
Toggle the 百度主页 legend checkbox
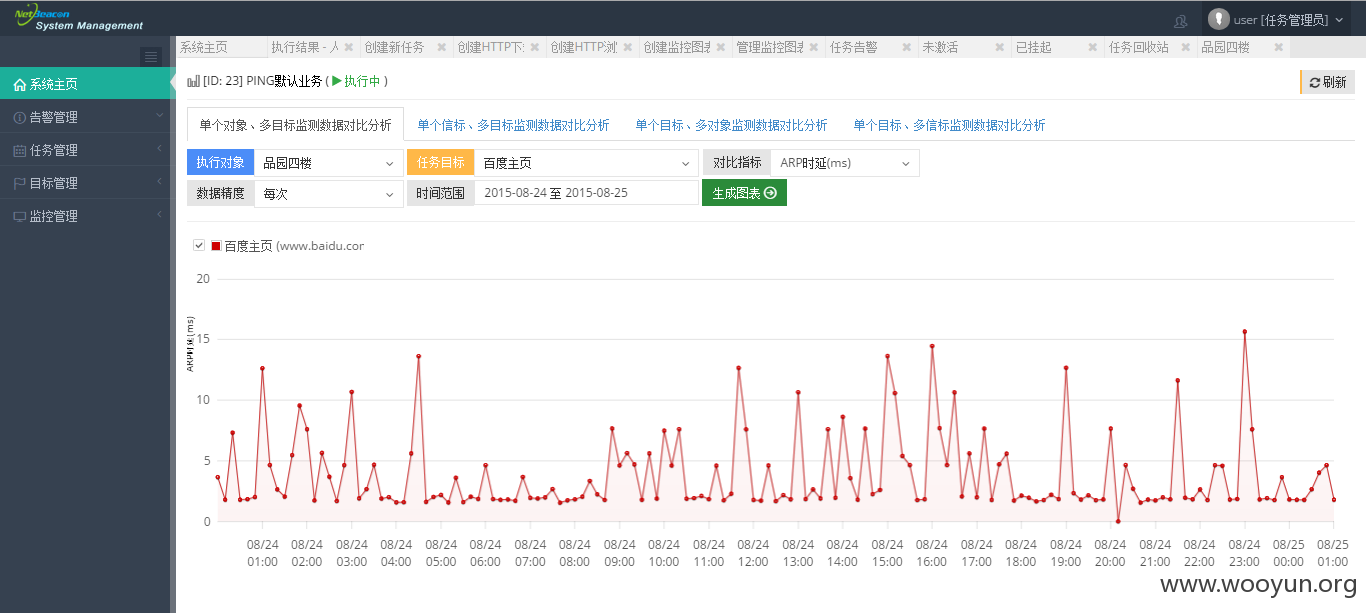coord(199,245)
